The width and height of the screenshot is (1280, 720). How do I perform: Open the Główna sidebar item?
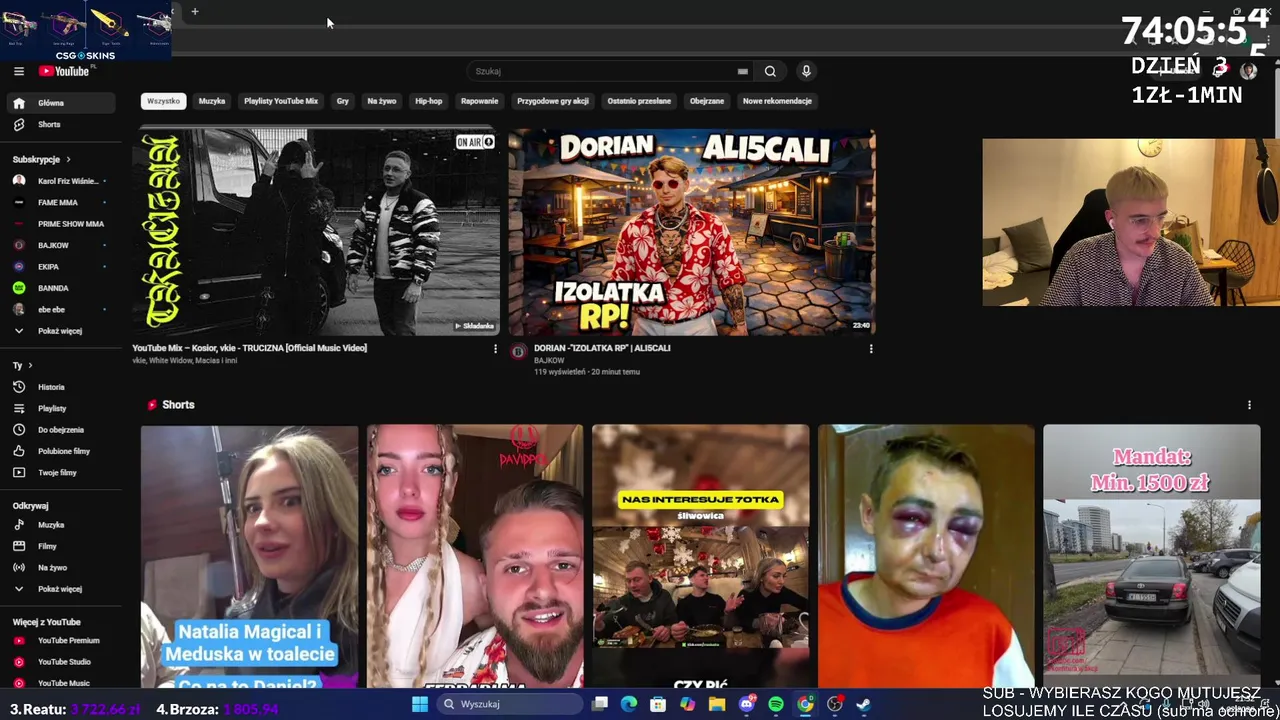62,103
